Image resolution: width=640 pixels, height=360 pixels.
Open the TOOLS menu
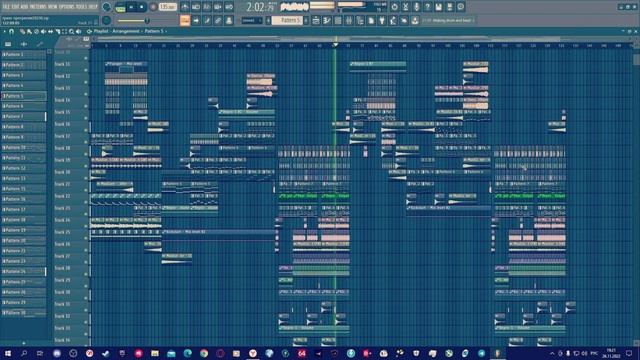point(83,7)
